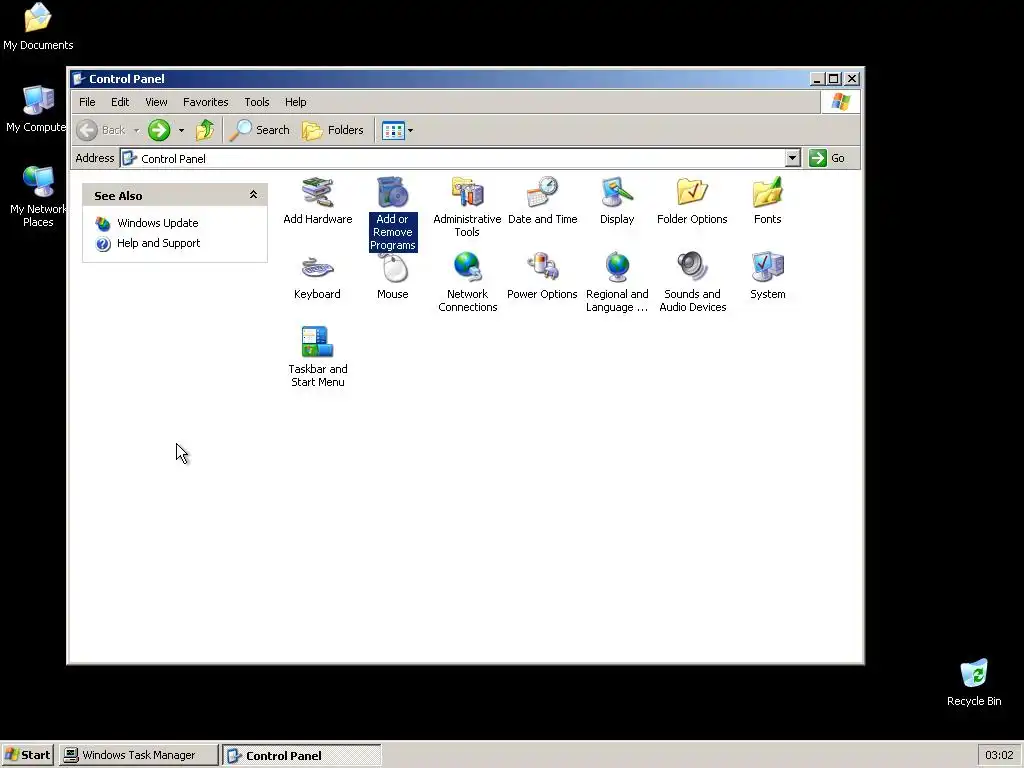The height and width of the screenshot is (768, 1024).
Task: Open the Edit menu
Action: (x=120, y=102)
